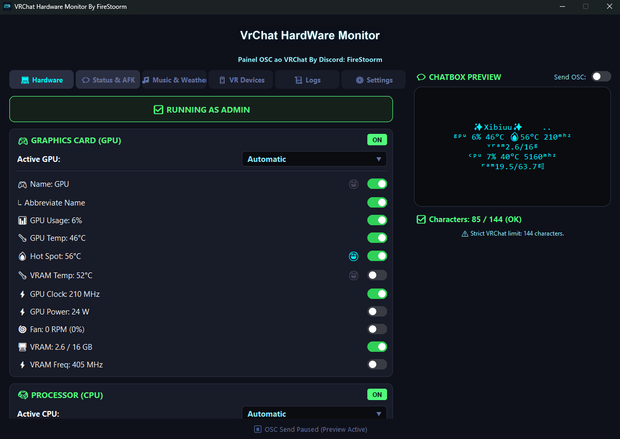Toggle the Send OSC switch
This screenshot has width=620, height=439.
tap(601, 76)
